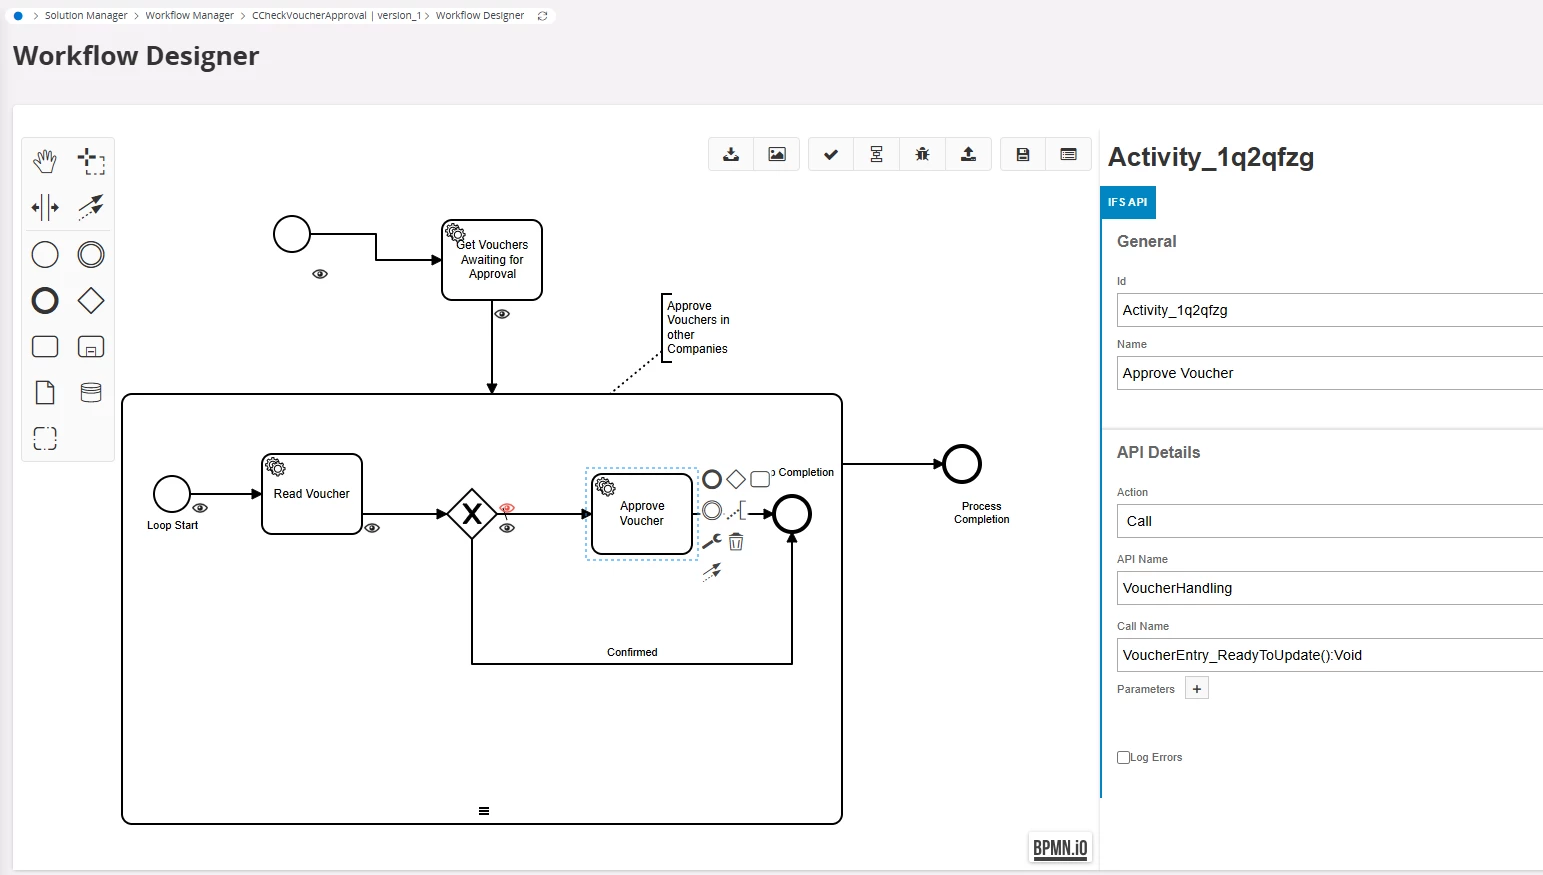
Task: Go to Solution Manager breadcrumb
Action: [x=86, y=16]
